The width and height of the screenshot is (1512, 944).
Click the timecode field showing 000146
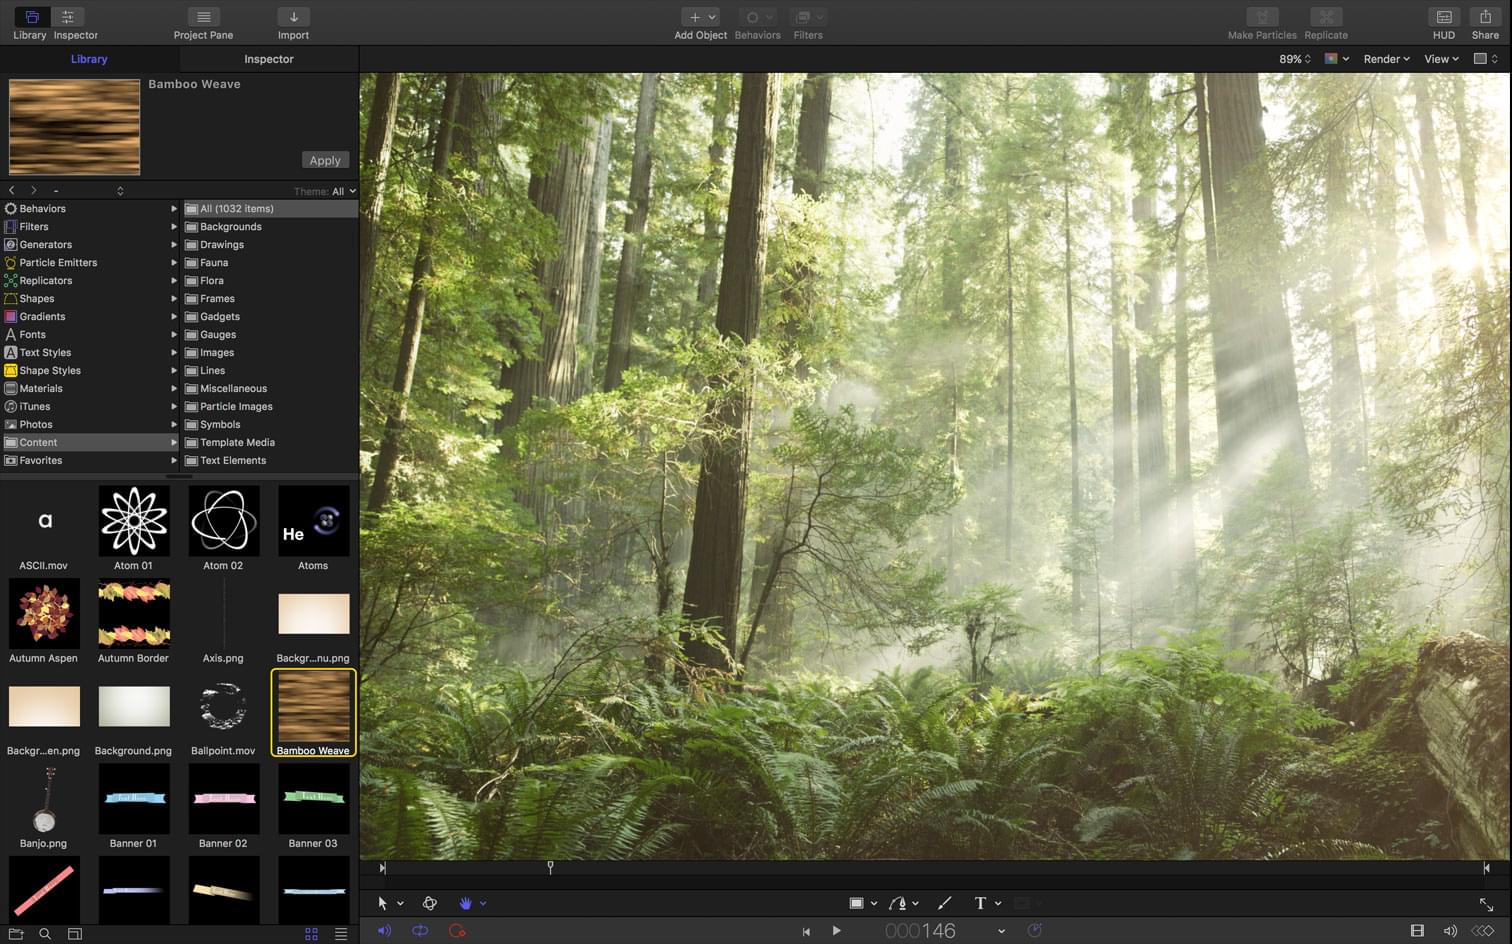[920, 931]
